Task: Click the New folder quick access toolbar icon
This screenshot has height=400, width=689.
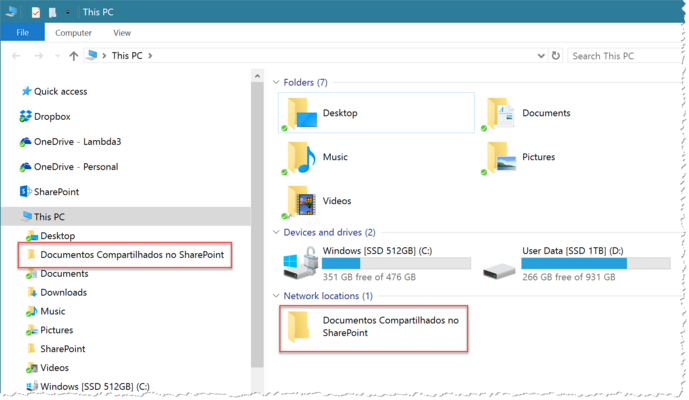Action: point(52,12)
